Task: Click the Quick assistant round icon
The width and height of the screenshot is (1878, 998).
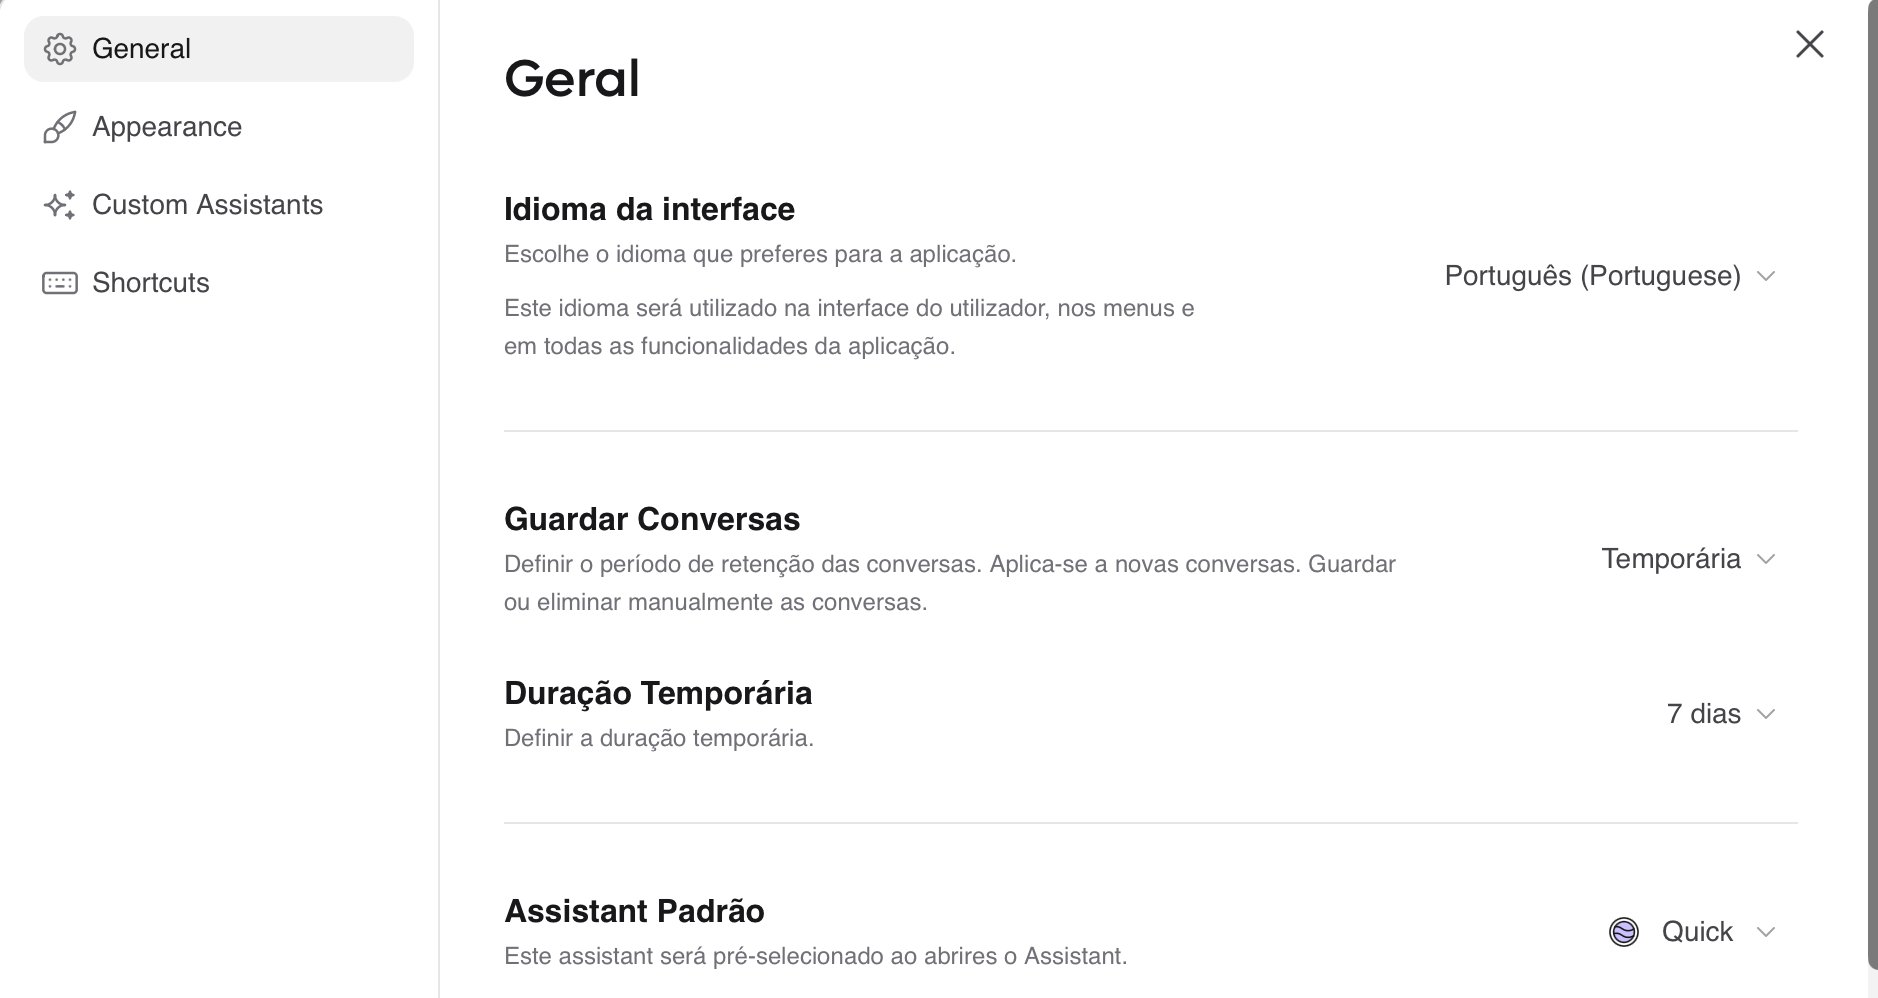Action: [1624, 932]
